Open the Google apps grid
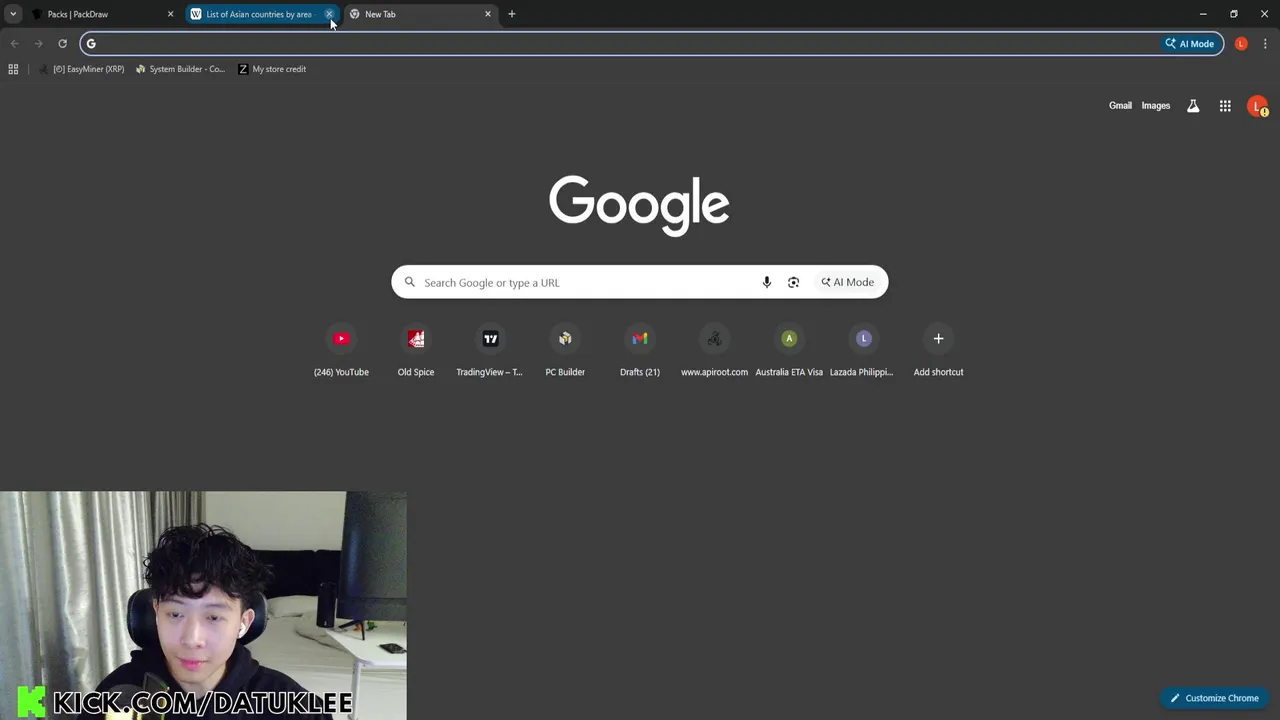 click(1225, 105)
